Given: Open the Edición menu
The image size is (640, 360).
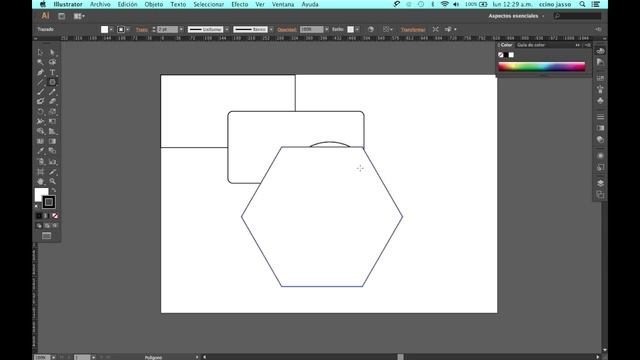Looking at the screenshot, I should (x=127, y=4).
